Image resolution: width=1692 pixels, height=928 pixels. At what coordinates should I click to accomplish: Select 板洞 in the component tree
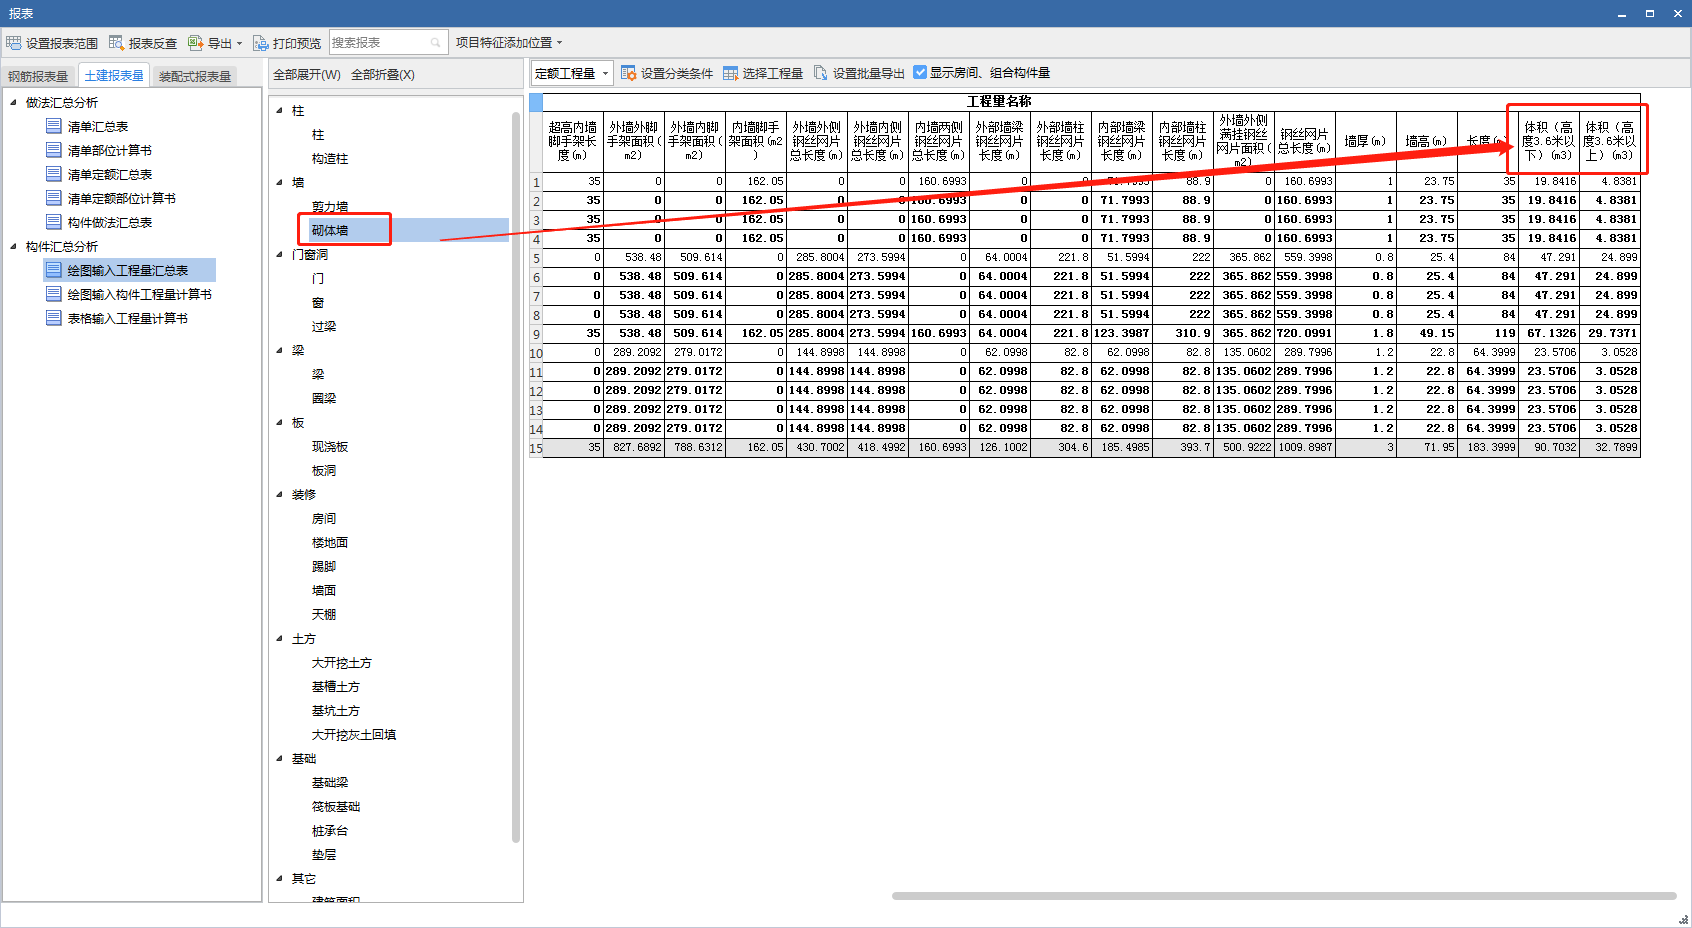324,471
